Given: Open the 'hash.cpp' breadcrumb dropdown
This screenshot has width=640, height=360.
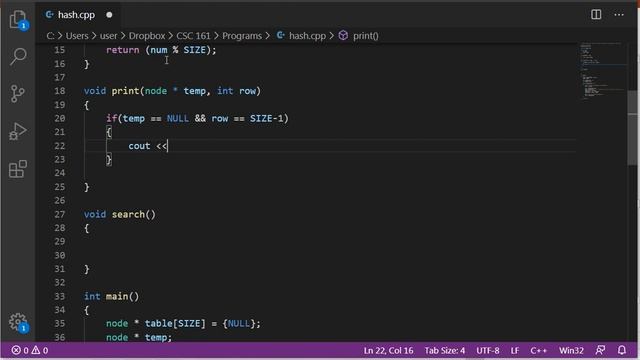Looking at the screenshot, I should (307, 36).
